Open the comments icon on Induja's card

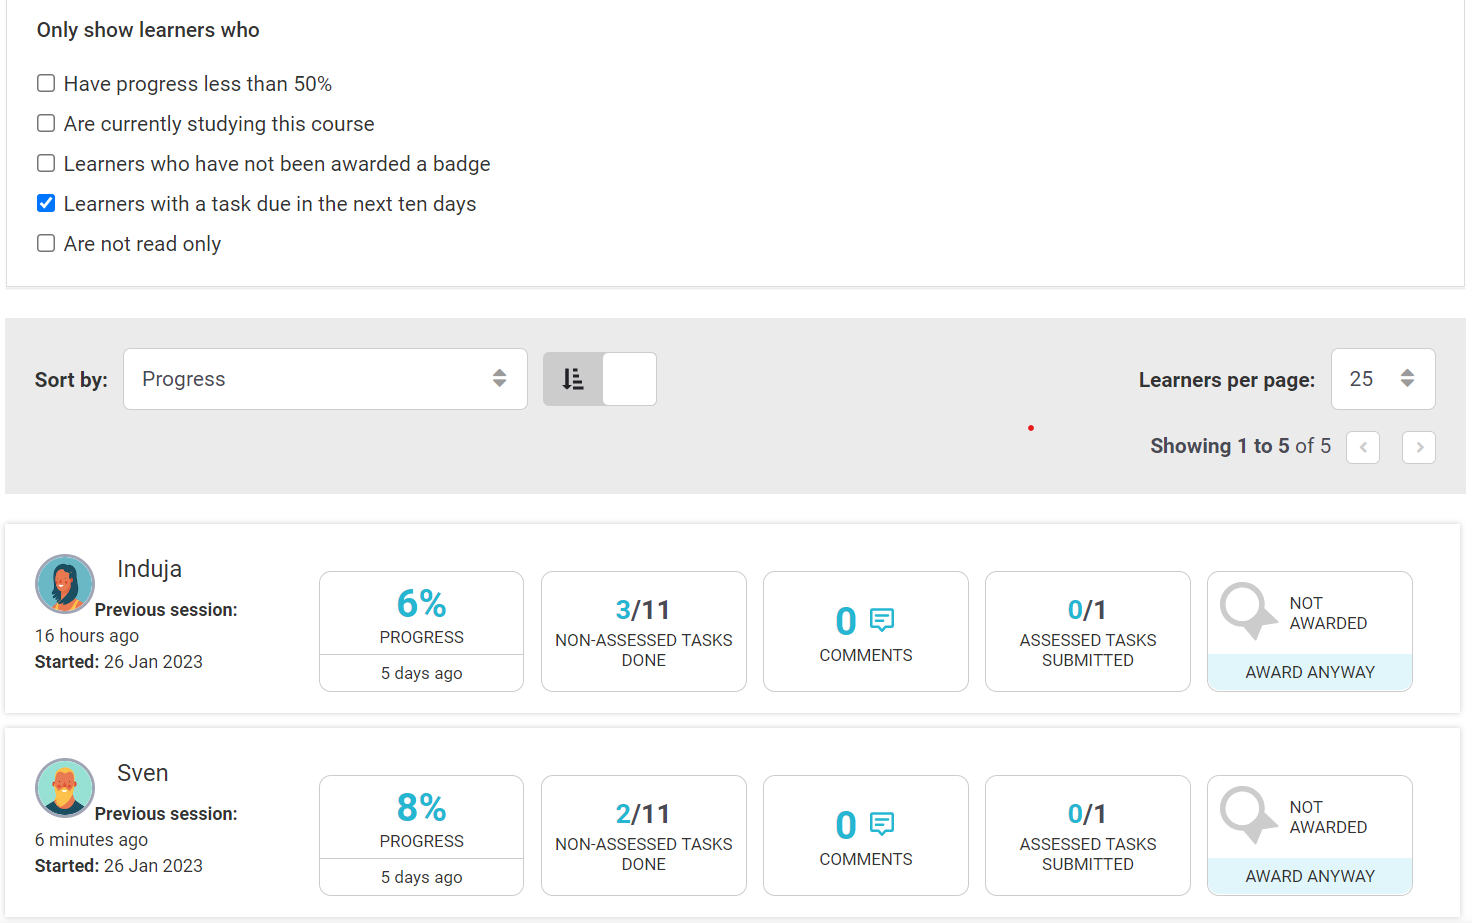point(881,620)
